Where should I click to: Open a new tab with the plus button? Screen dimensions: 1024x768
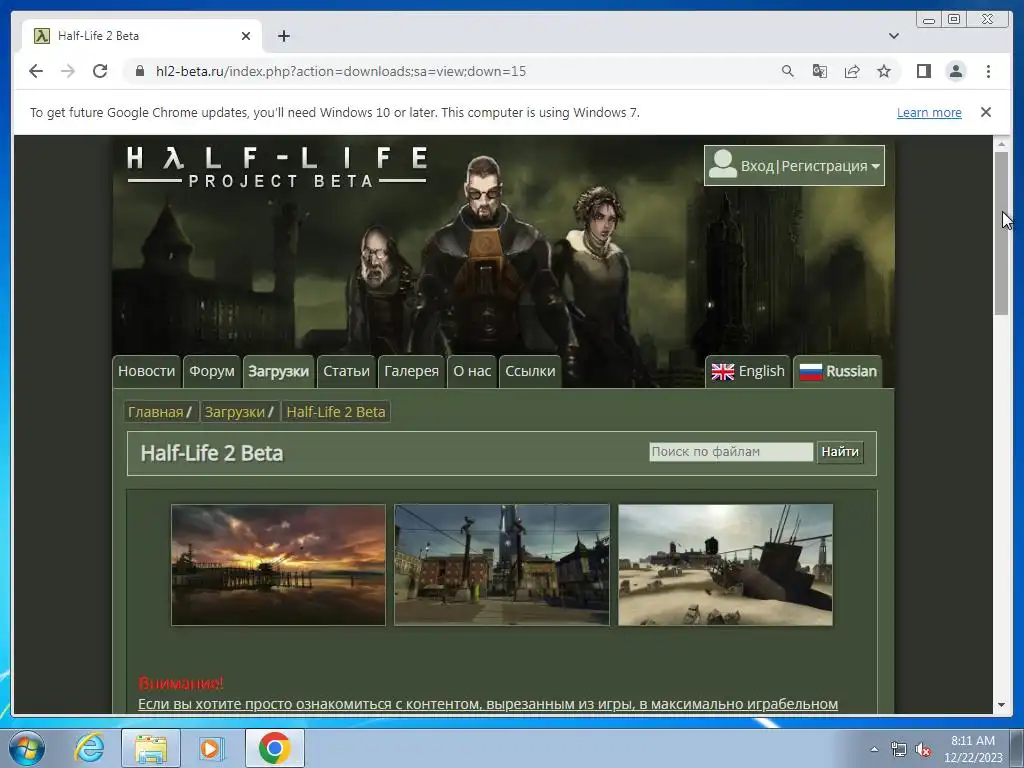[x=283, y=36]
